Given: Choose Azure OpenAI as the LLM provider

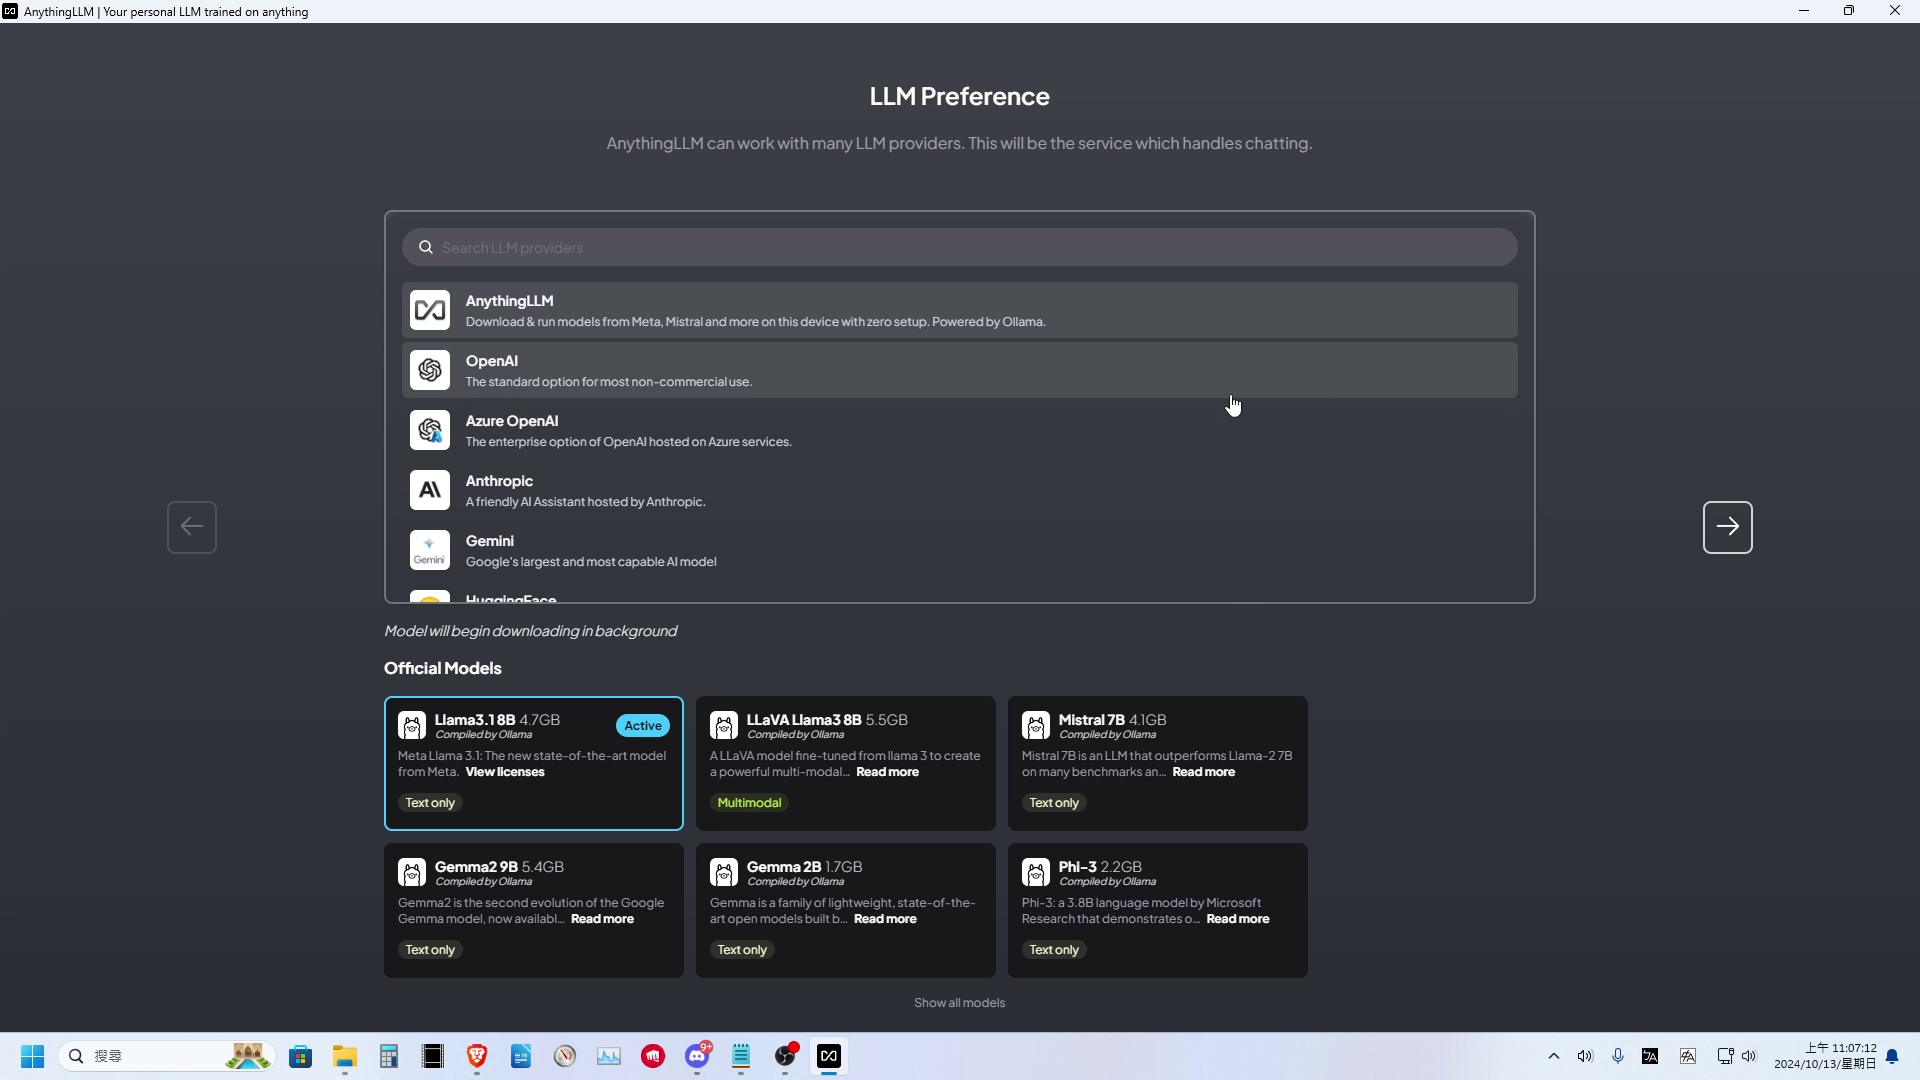Looking at the screenshot, I should pyautogui.click(x=960, y=430).
